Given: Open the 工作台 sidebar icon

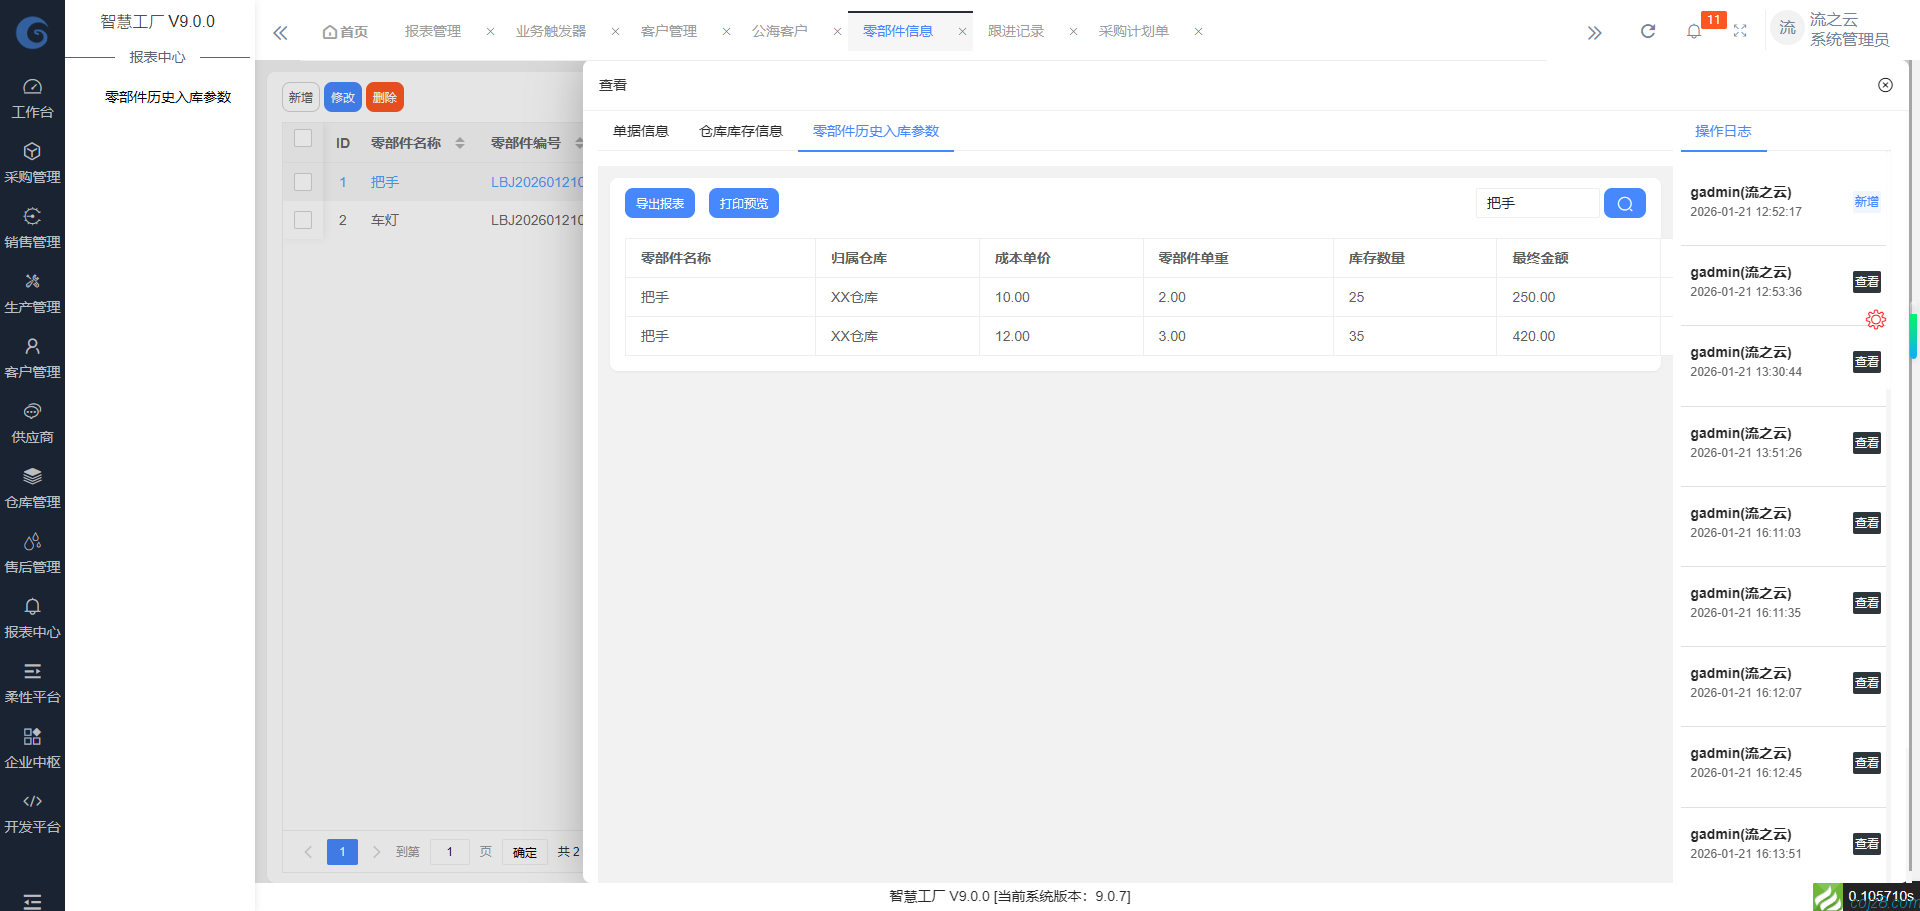Looking at the screenshot, I should pyautogui.click(x=32, y=98).
